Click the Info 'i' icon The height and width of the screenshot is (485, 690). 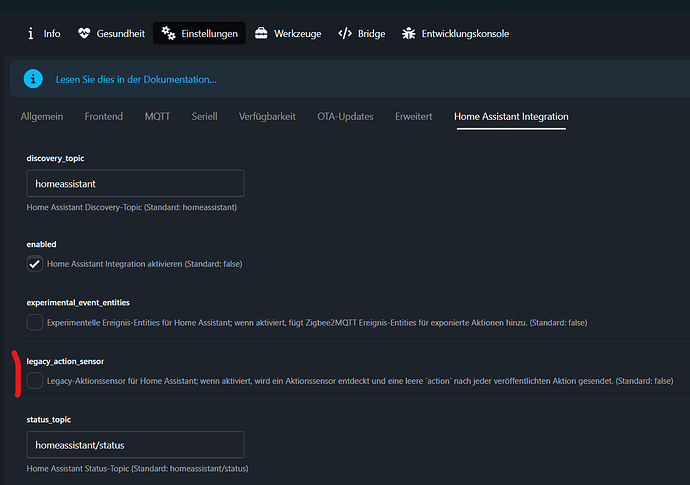click(30, 33)
